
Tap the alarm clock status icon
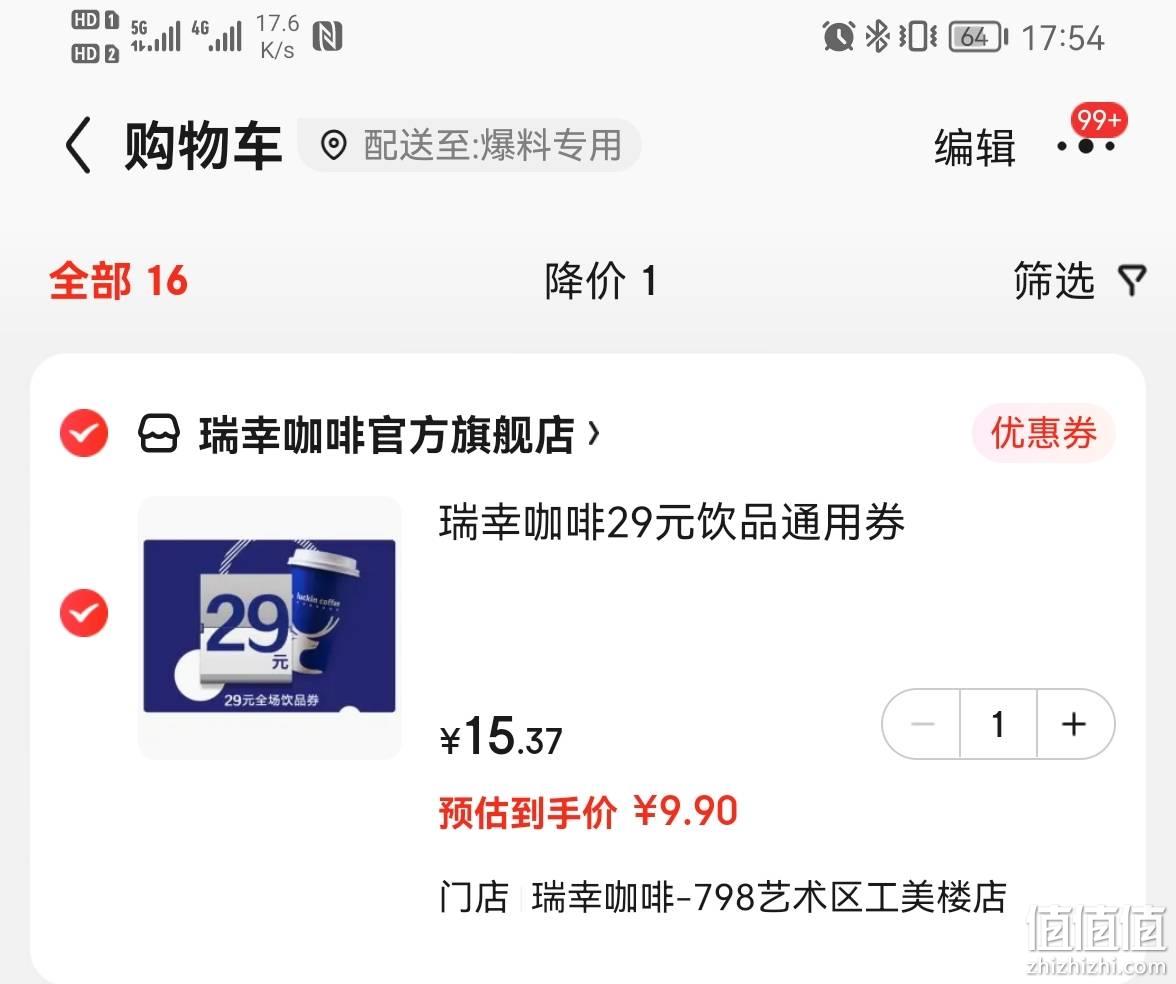(x=838, y=36)
